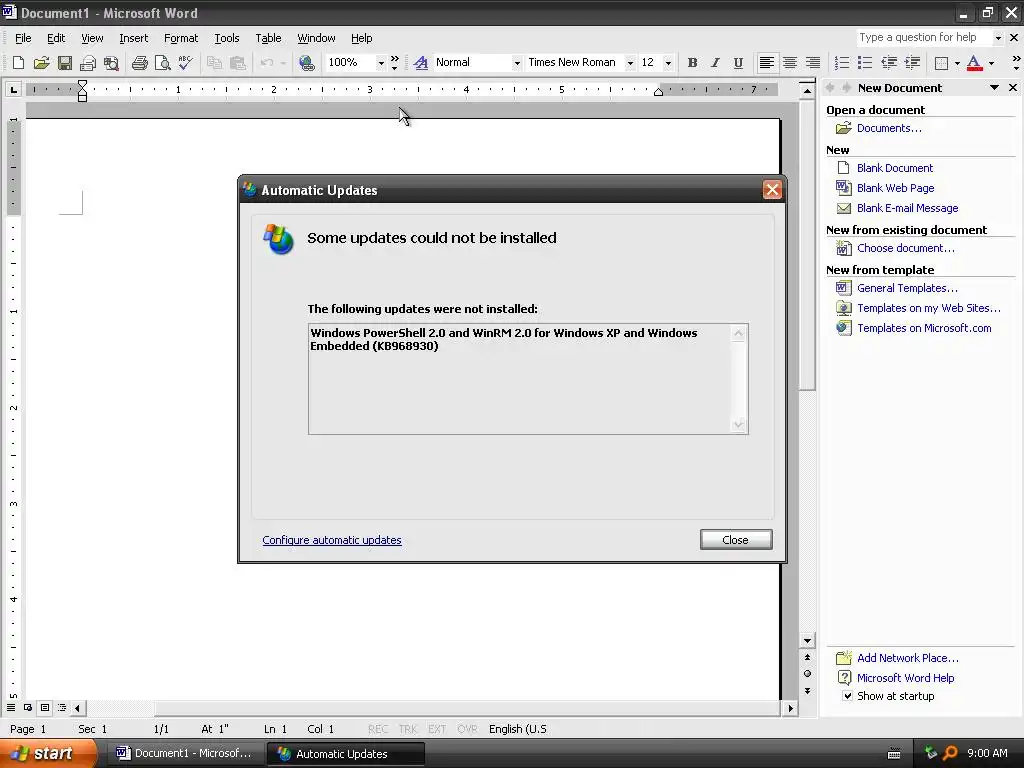Click the Numbering list icon
Image resolution: width=1024 pixels, height=768 pixels.
click(x=842, y=63)
